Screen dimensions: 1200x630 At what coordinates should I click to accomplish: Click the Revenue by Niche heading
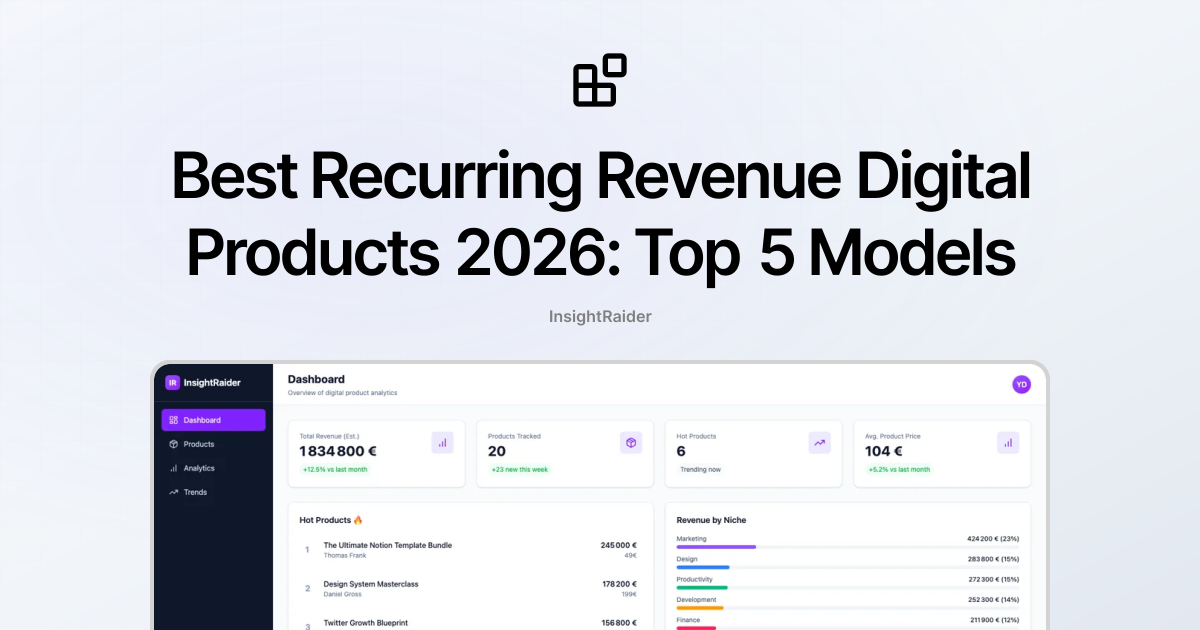click(x=711, y=520)
